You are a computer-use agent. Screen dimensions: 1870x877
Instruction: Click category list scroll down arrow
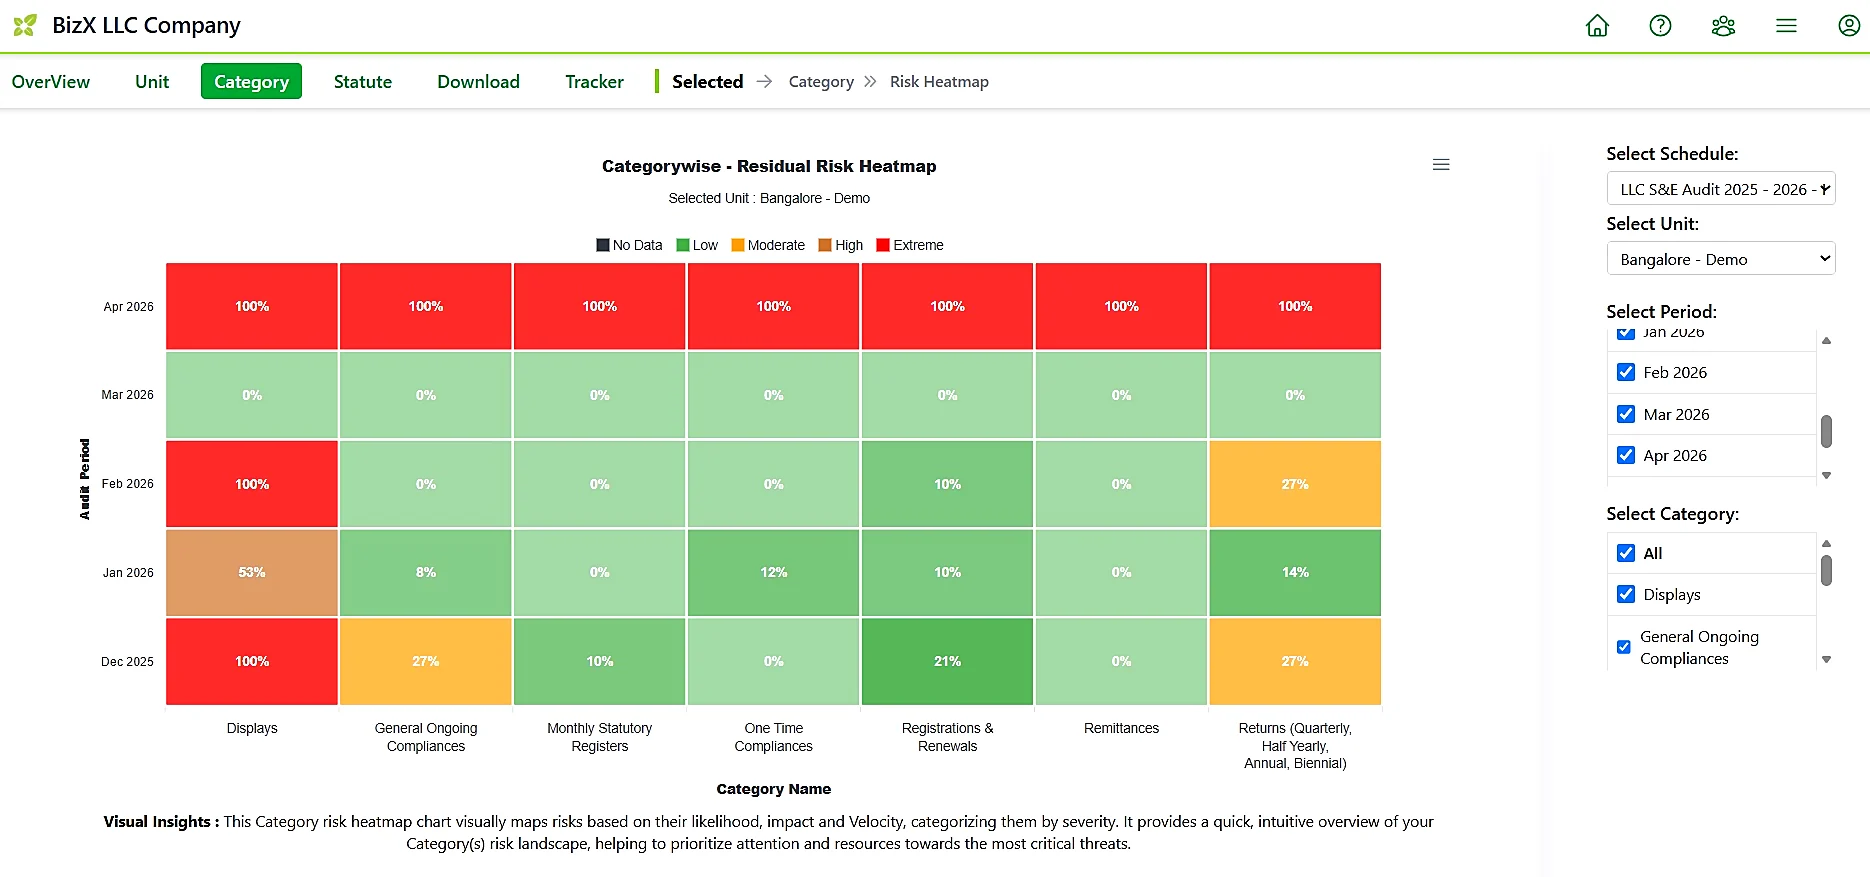[x=1826, y=660]
